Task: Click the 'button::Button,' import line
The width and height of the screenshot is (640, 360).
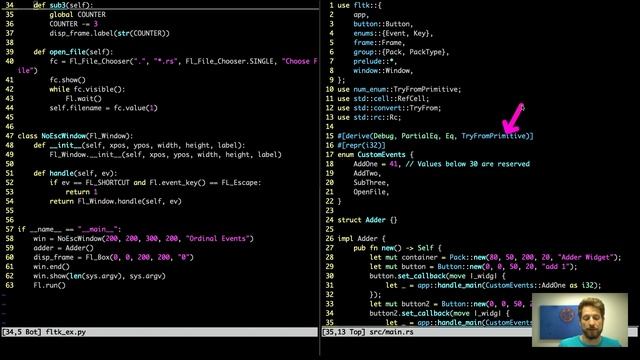Action: pyautogui.click(x=383, y=24)
